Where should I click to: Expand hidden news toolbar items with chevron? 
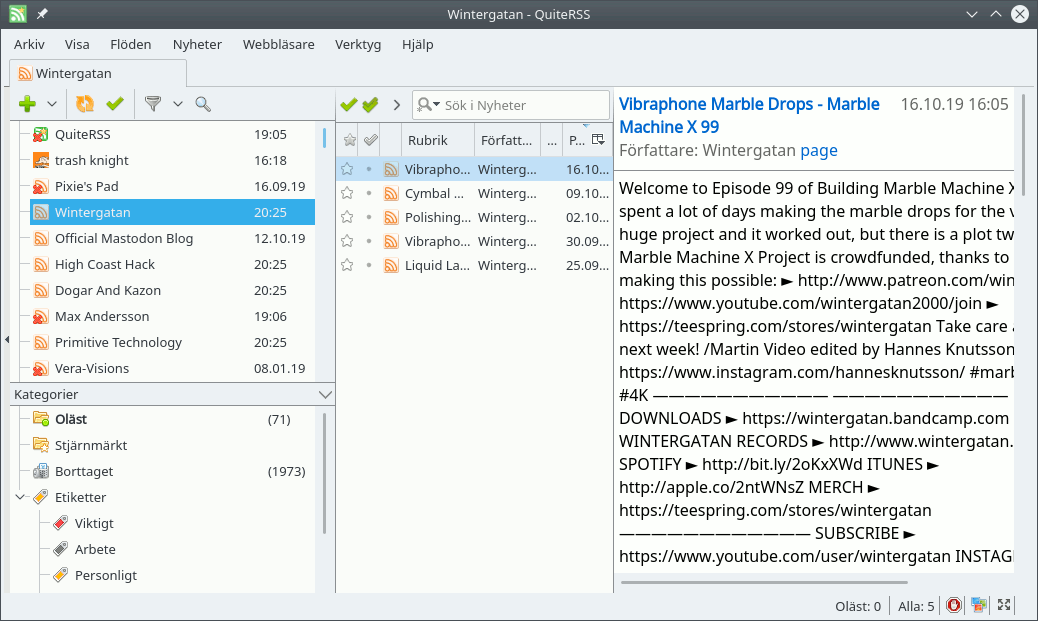point(397,105)
